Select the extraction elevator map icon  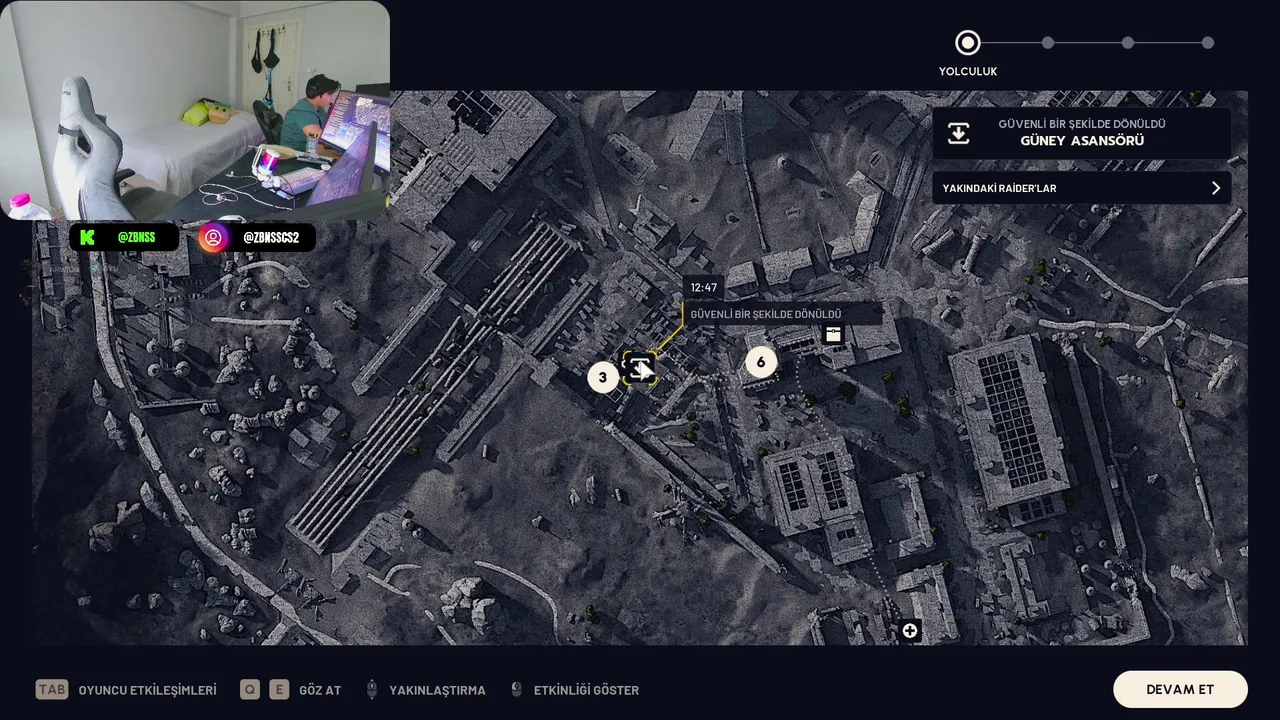640,368
